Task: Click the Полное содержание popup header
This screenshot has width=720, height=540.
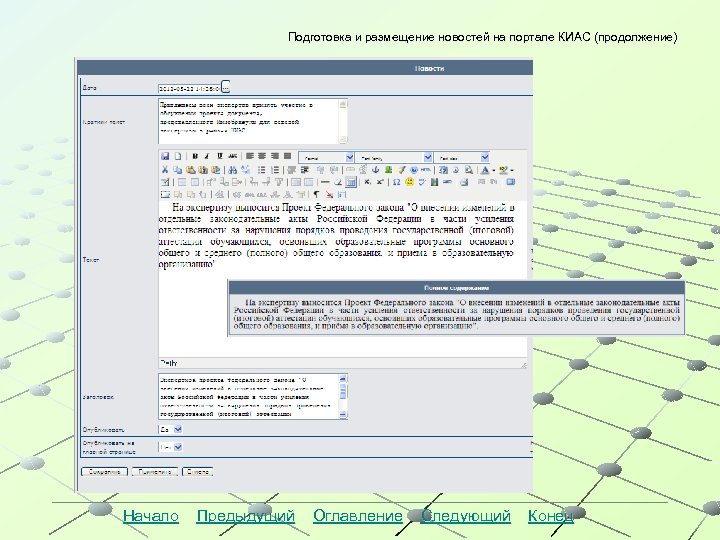Action: tap(456, 288)
